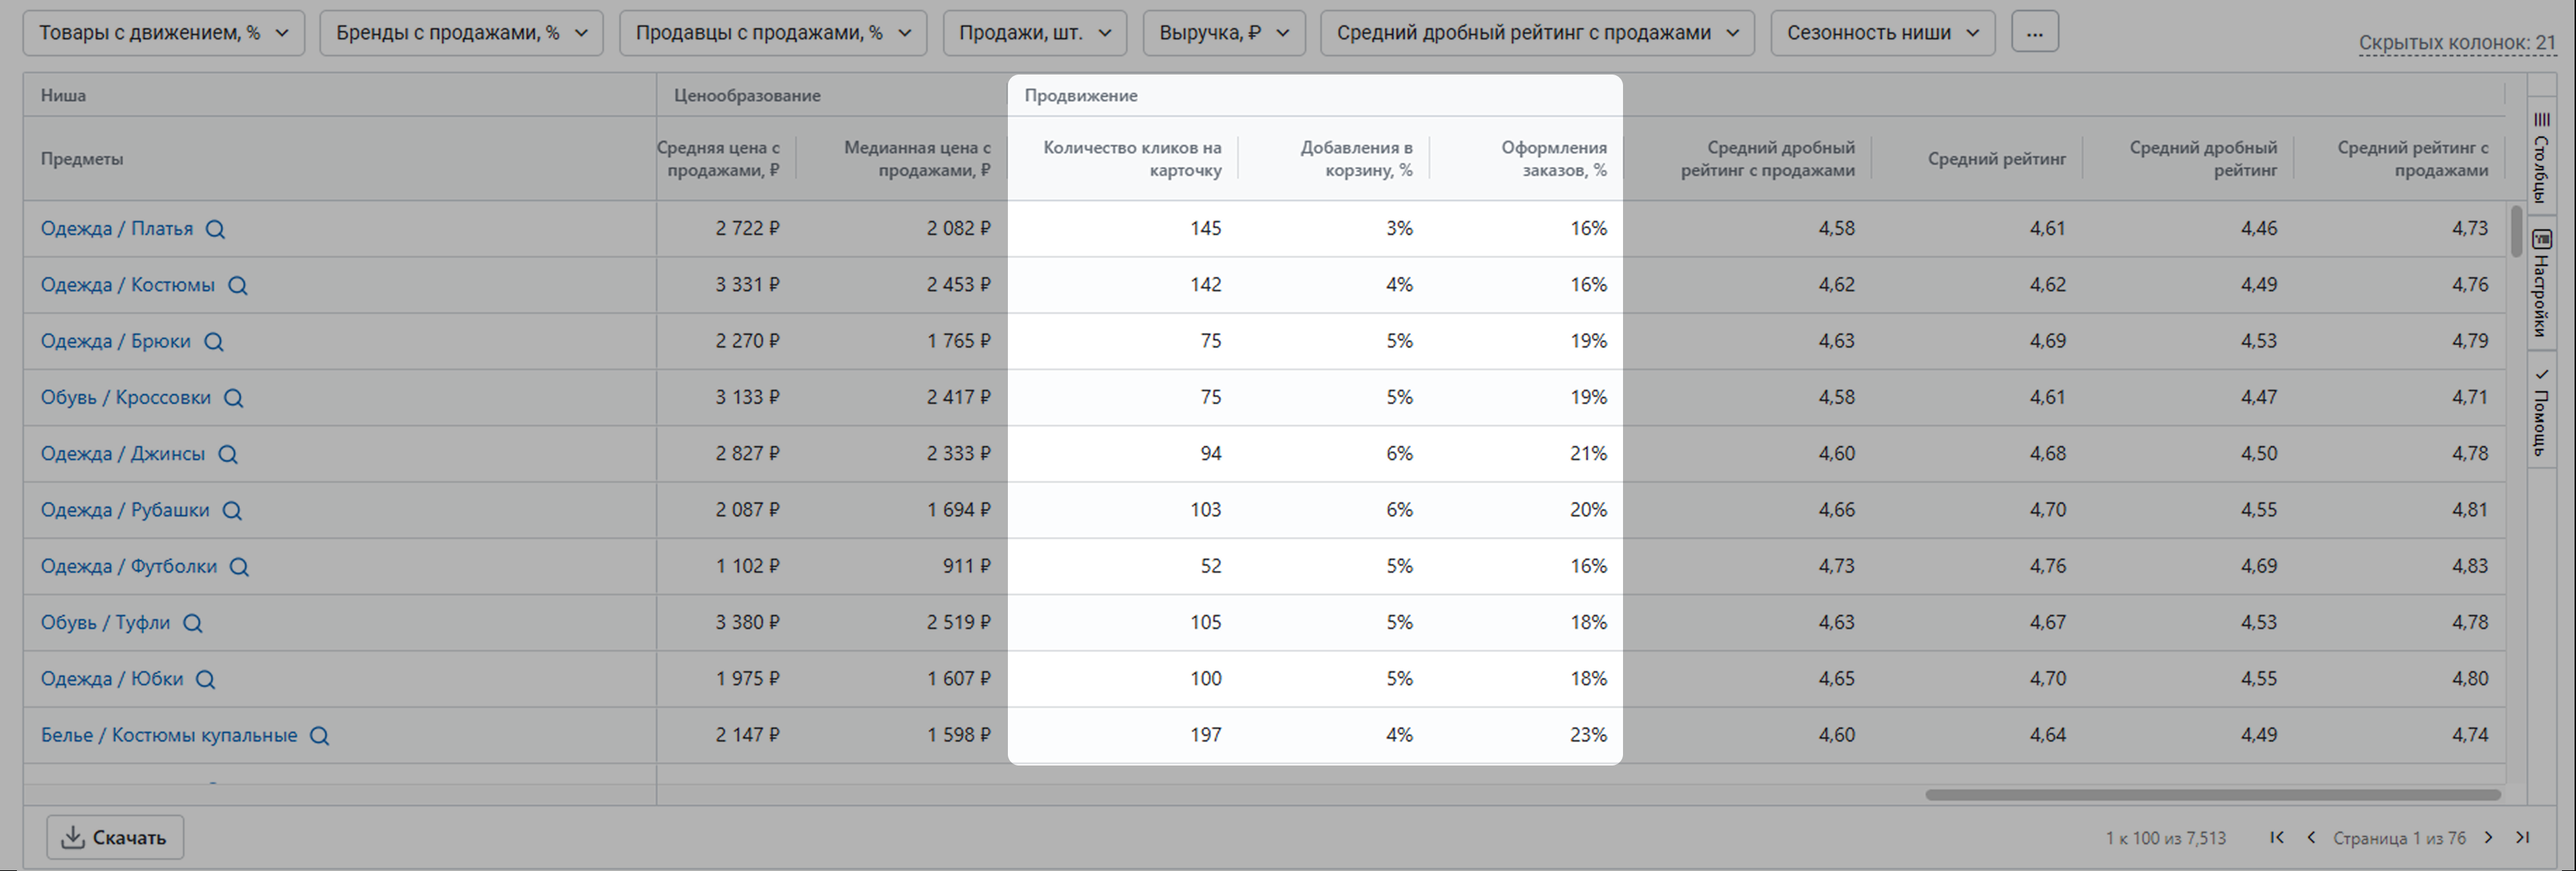Expand Продажи, шт. filter dropdown

tap(1034, 33)
